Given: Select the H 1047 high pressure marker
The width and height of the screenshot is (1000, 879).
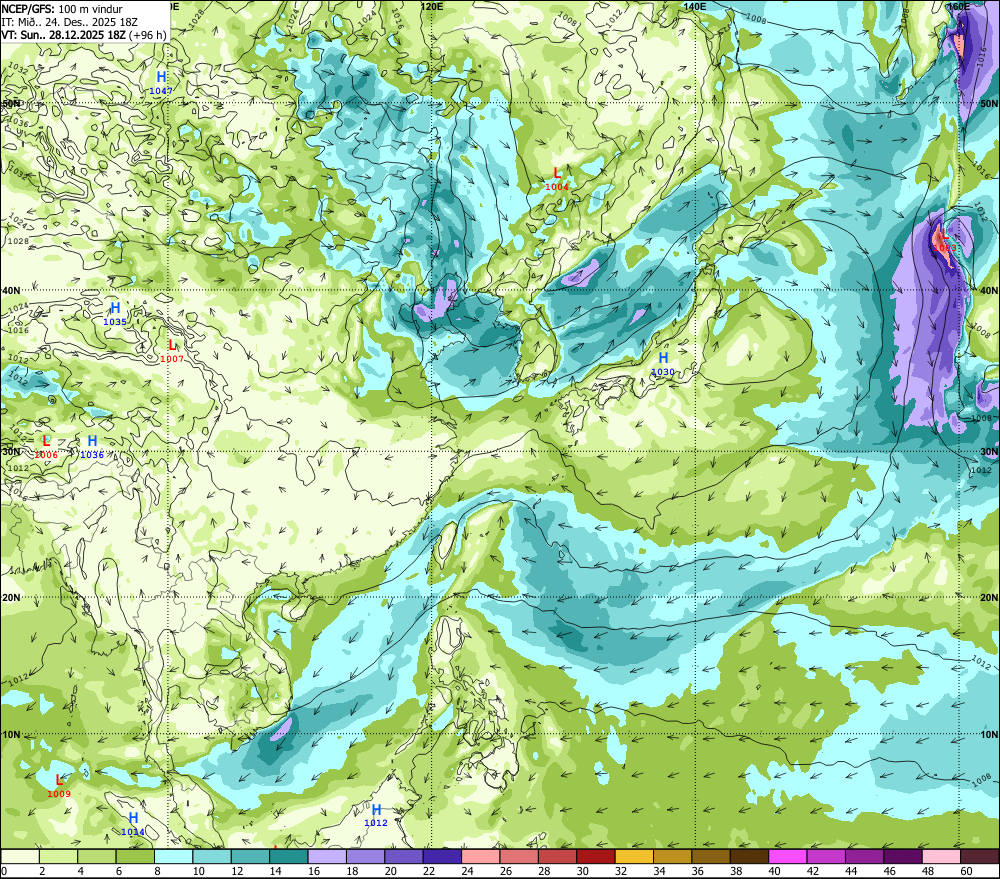Looking at the screenshot, I should tap(161, 84).
